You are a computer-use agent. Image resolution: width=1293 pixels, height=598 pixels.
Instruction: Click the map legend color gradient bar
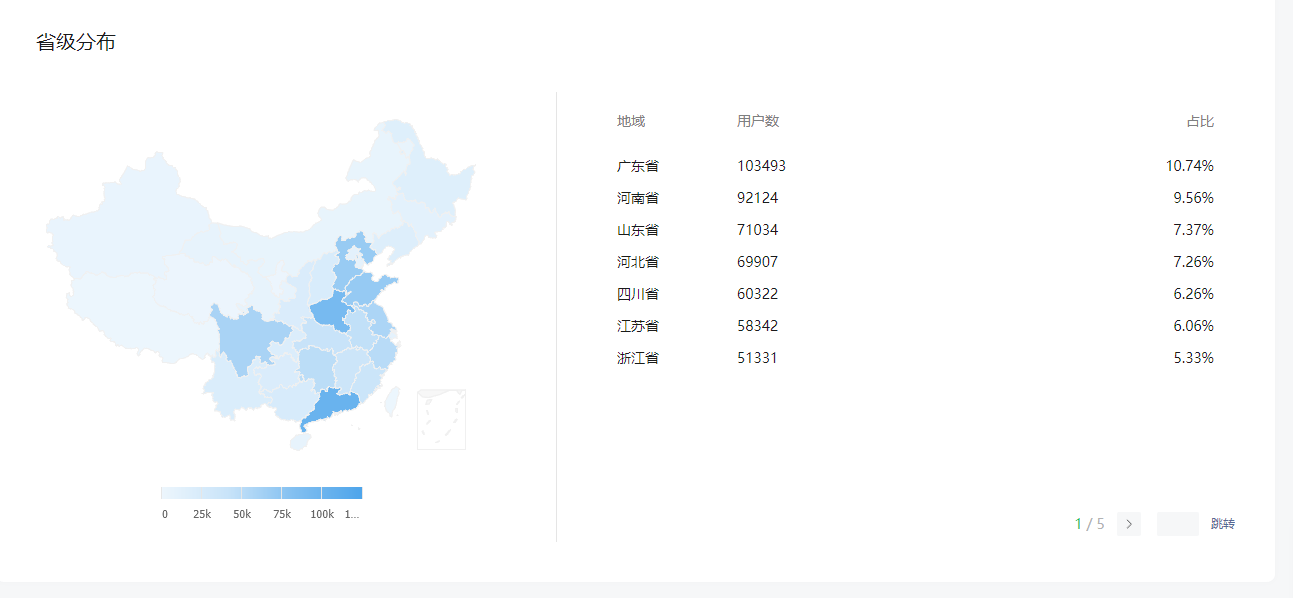pyautogui.click(x=262, y=493)
